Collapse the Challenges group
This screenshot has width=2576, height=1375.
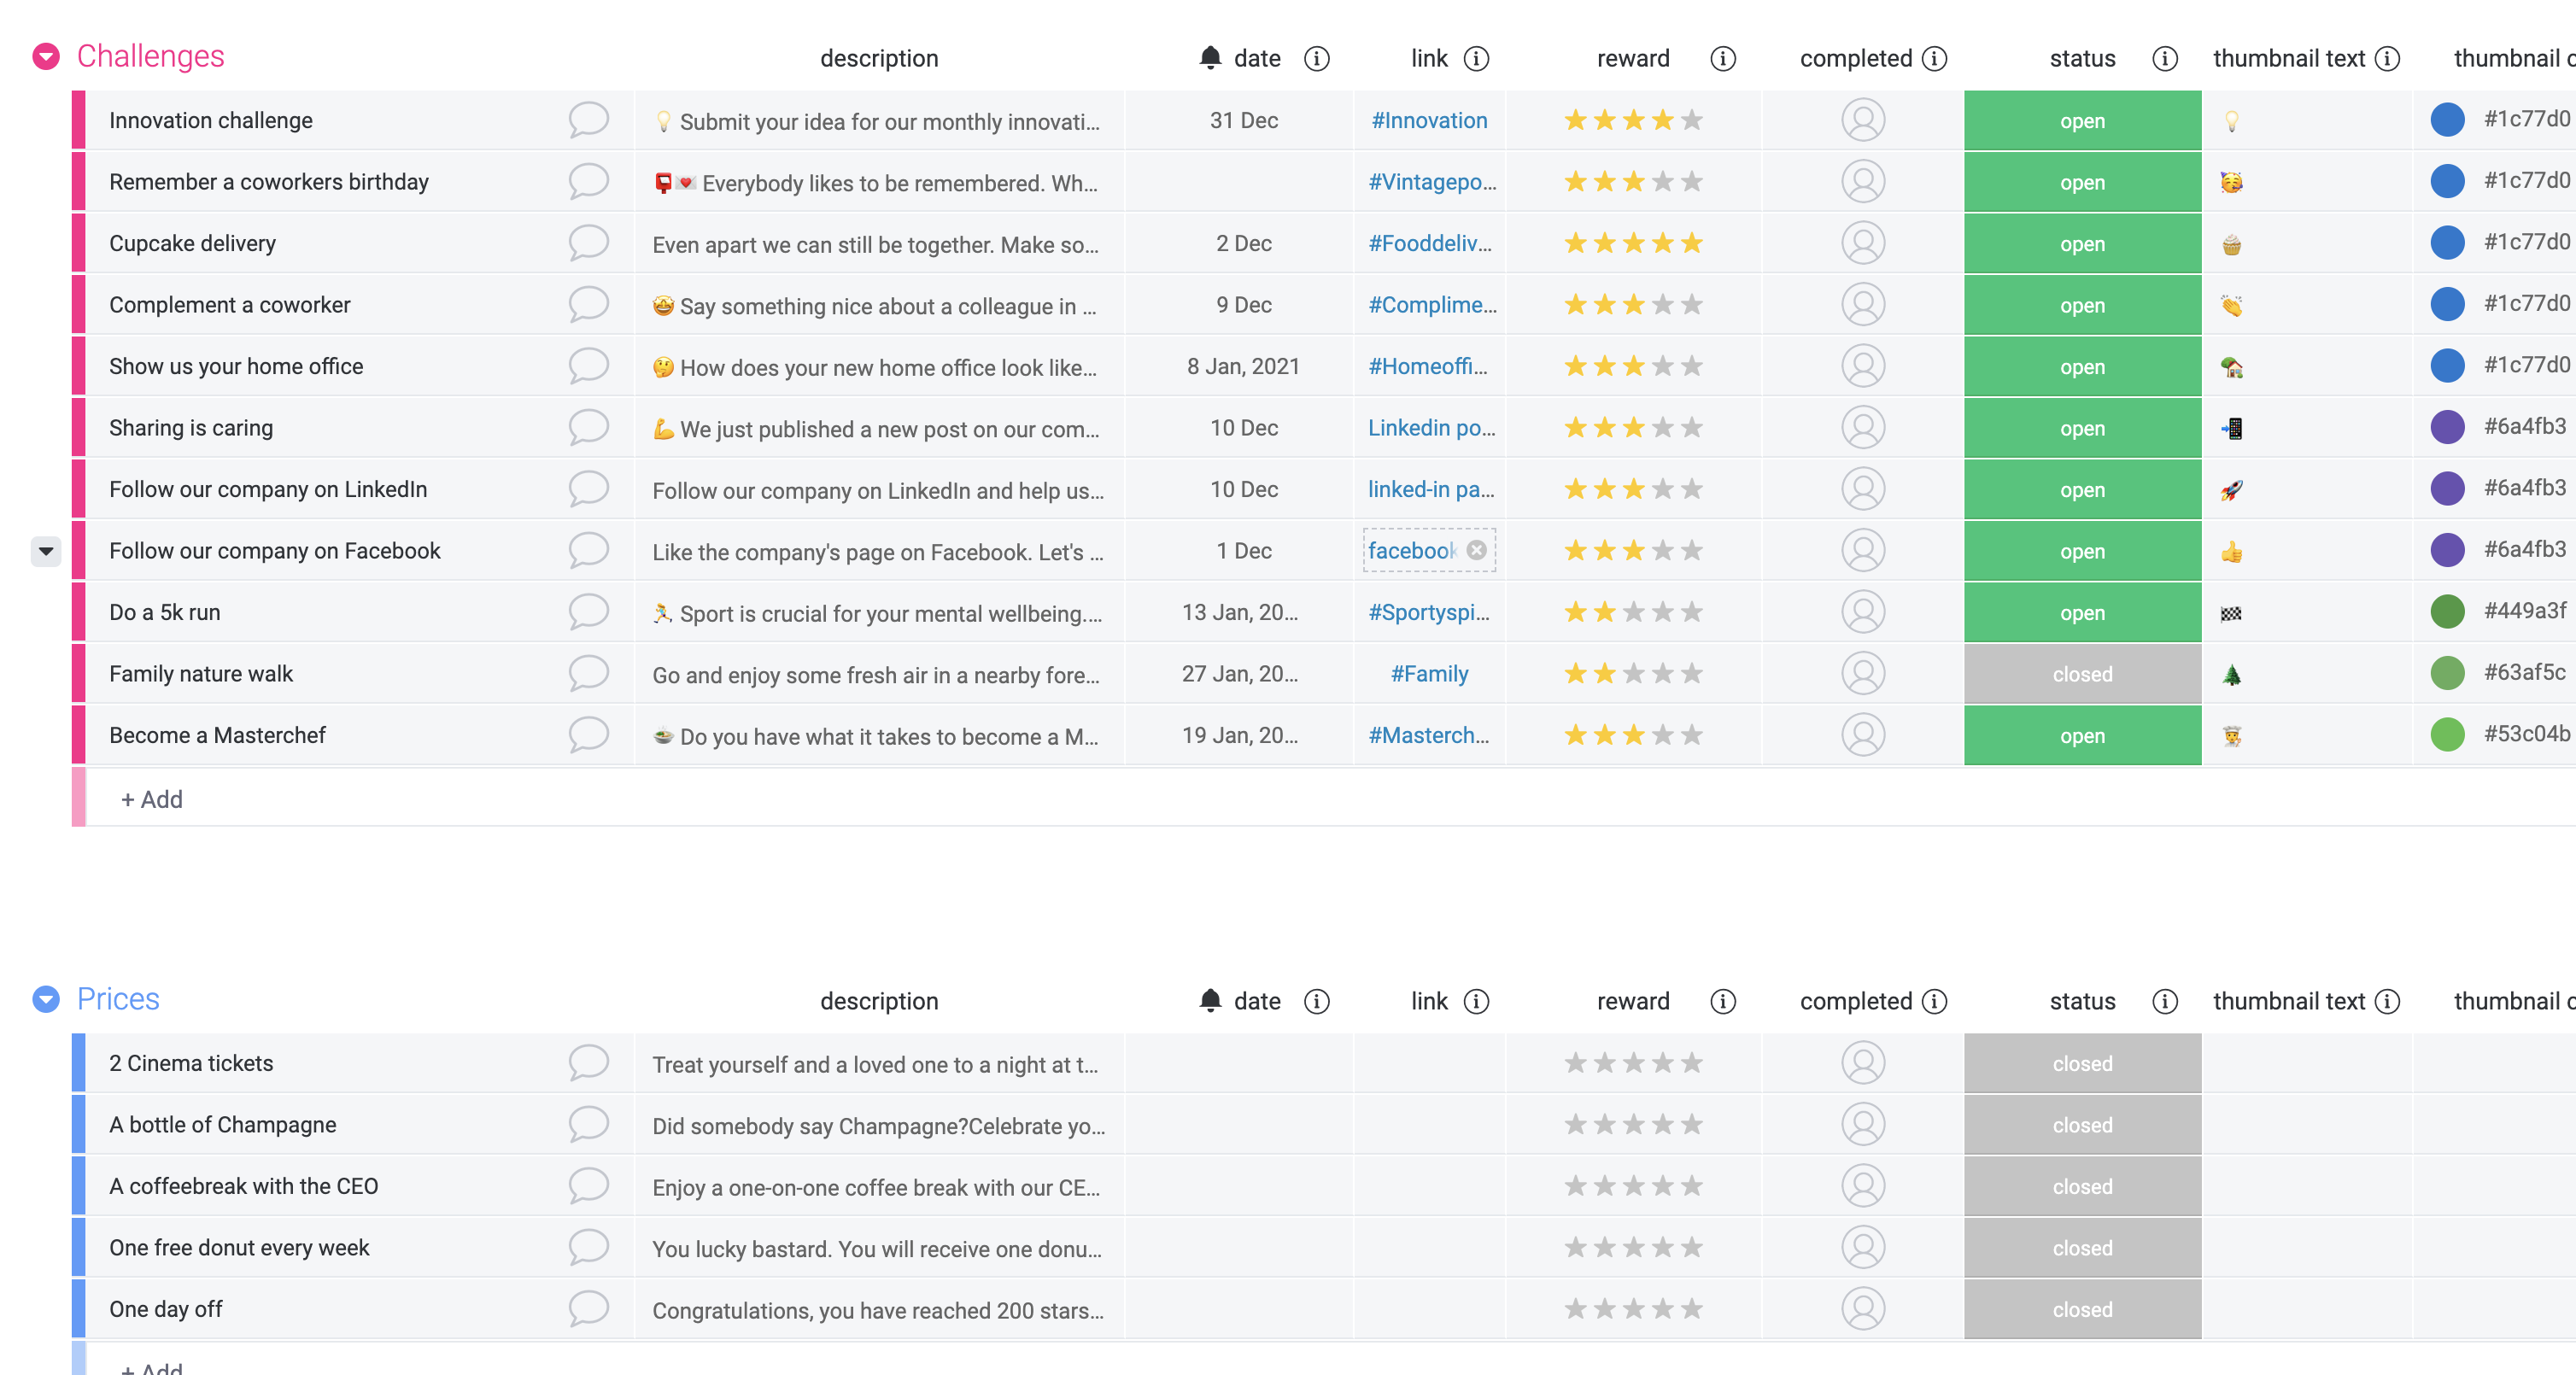click(x=46, y=57)
